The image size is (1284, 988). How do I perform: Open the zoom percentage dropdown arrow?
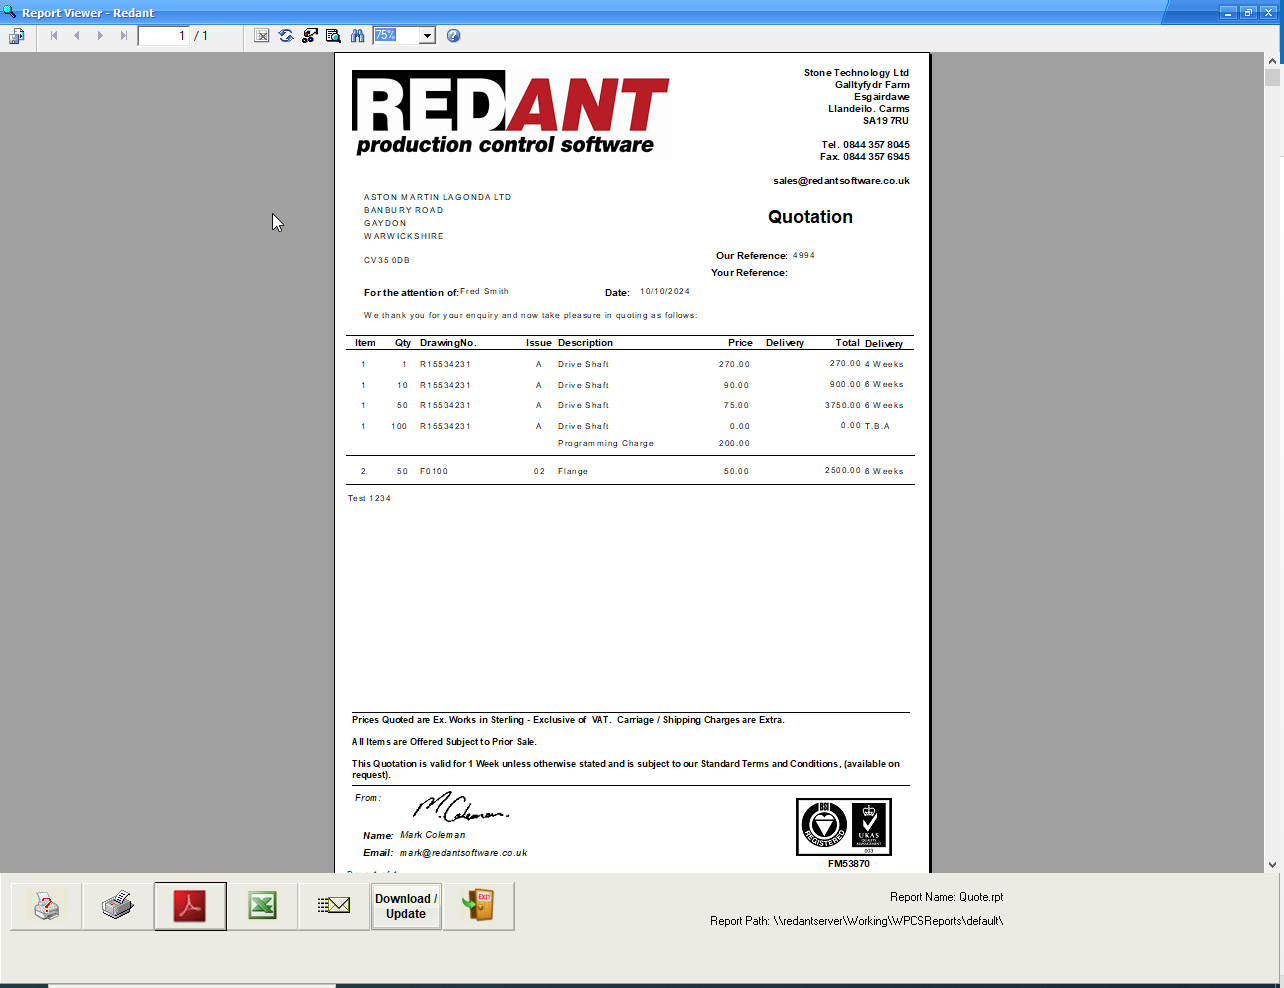pos(427,36)
